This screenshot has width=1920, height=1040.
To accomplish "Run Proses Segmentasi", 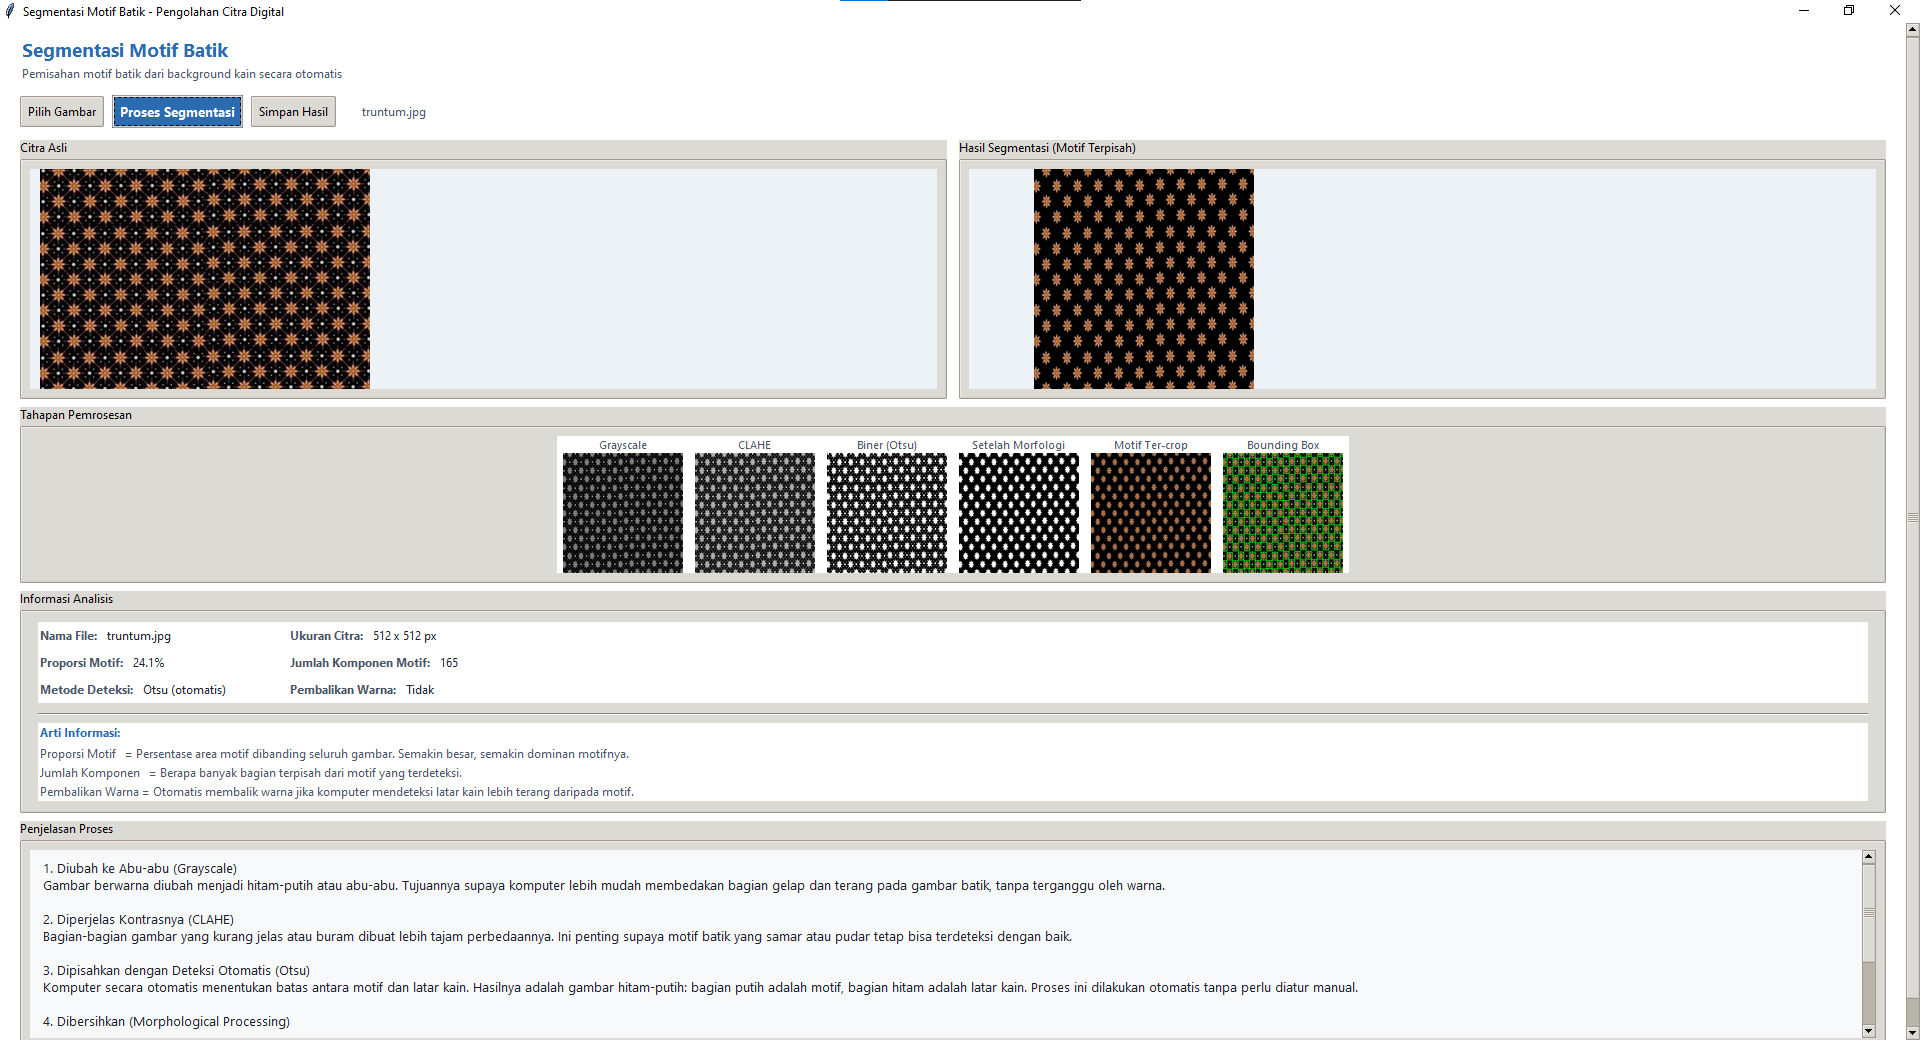I will pos(177,112).
